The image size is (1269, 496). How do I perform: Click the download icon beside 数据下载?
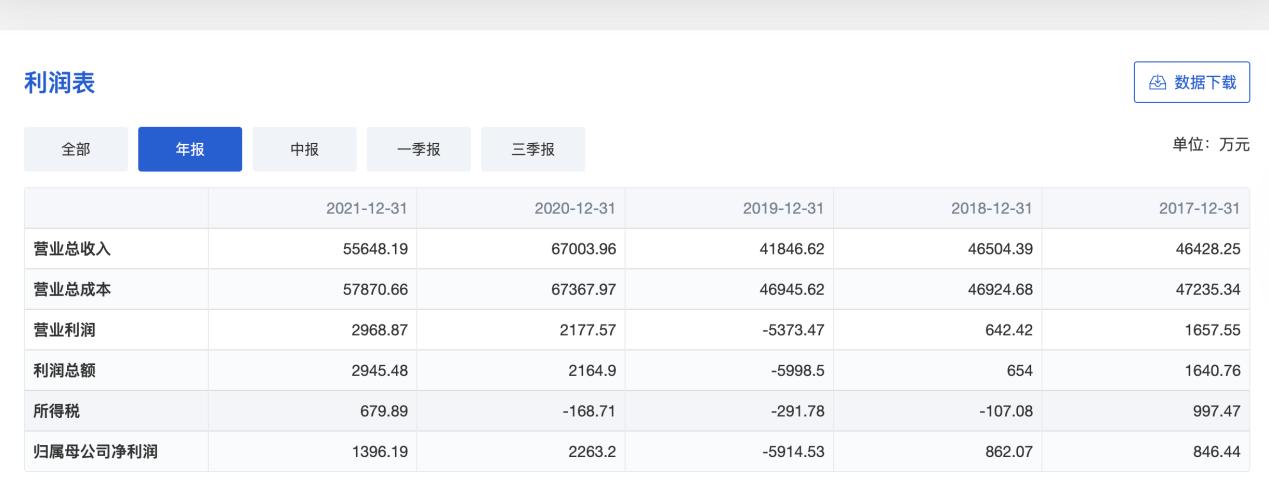coord(1160,83)
